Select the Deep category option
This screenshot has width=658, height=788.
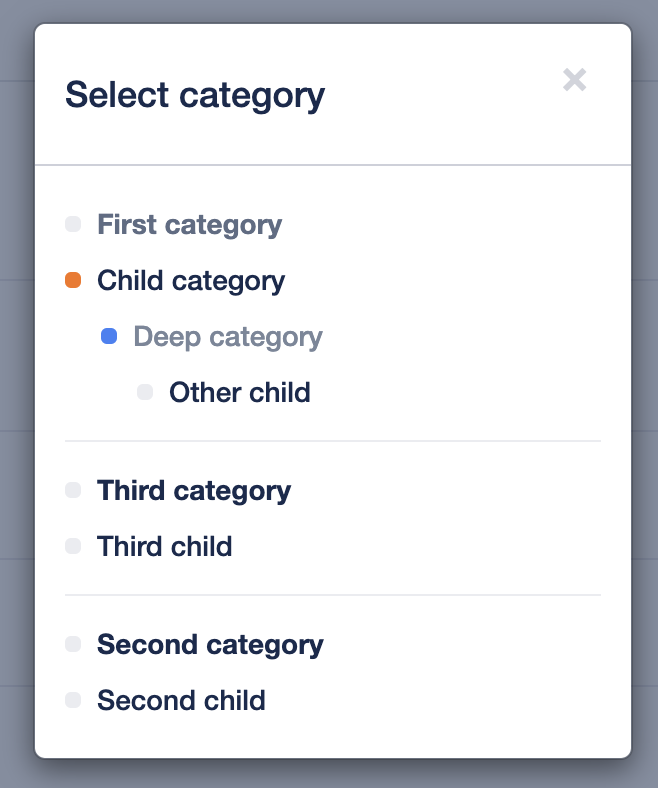228,337
